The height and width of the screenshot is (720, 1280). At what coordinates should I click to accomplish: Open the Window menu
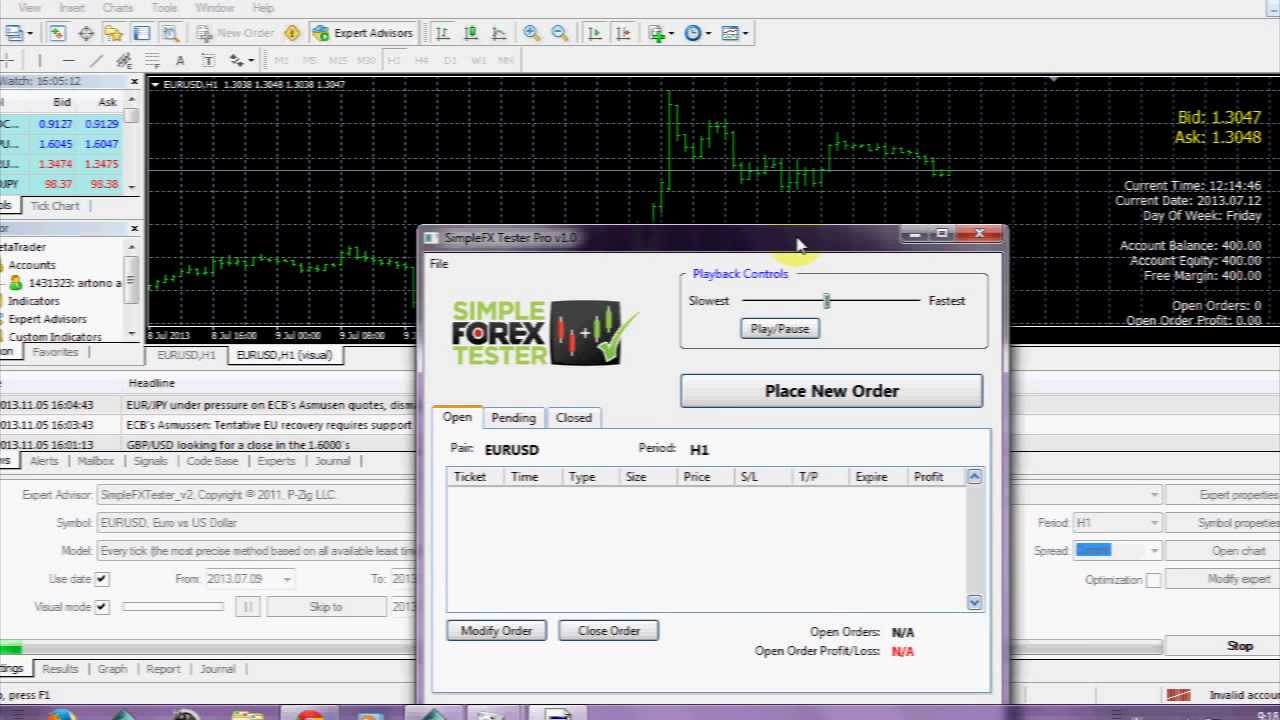click(214, 8)
